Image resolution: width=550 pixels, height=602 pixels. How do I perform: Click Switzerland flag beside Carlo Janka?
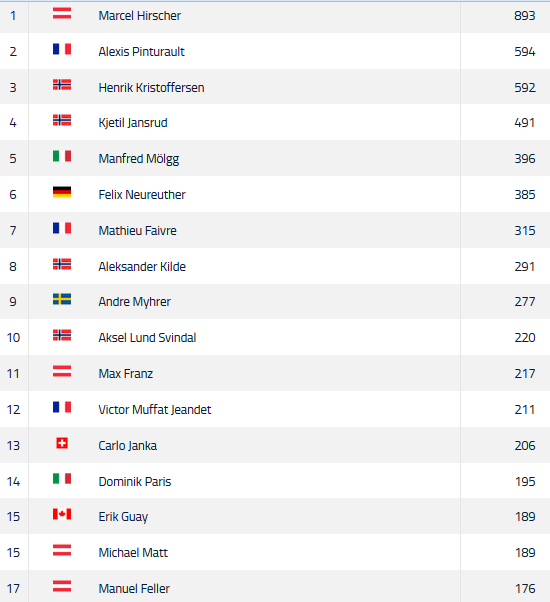point(62,443)
